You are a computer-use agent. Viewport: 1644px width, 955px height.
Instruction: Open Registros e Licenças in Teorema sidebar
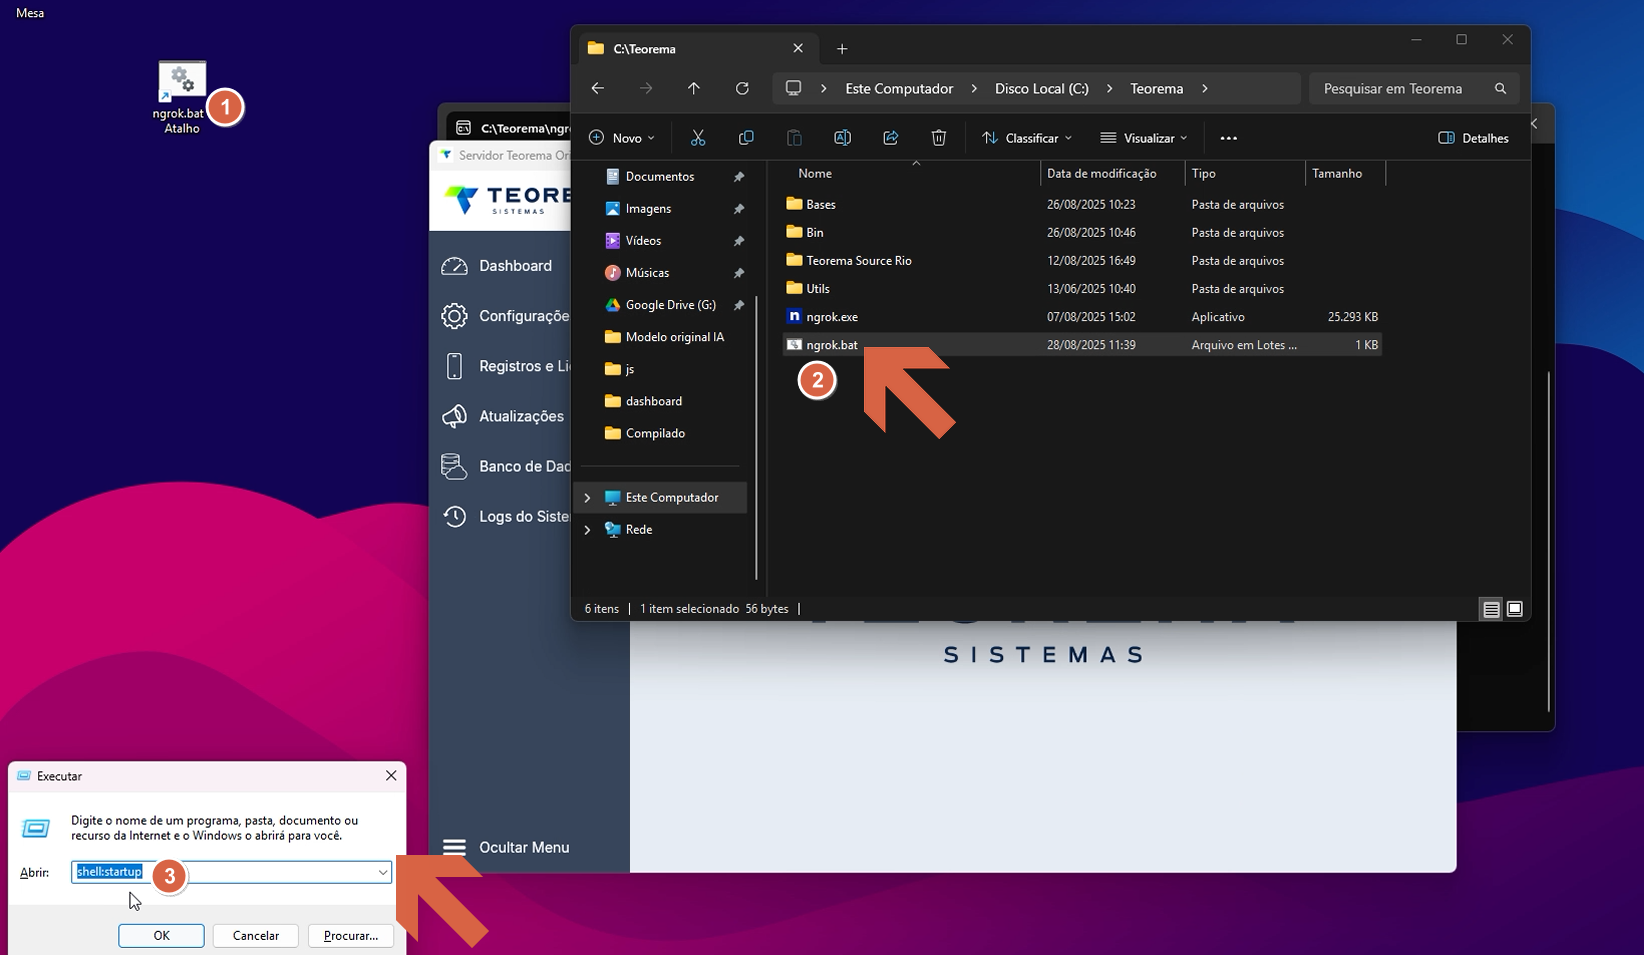click(505, 366)
